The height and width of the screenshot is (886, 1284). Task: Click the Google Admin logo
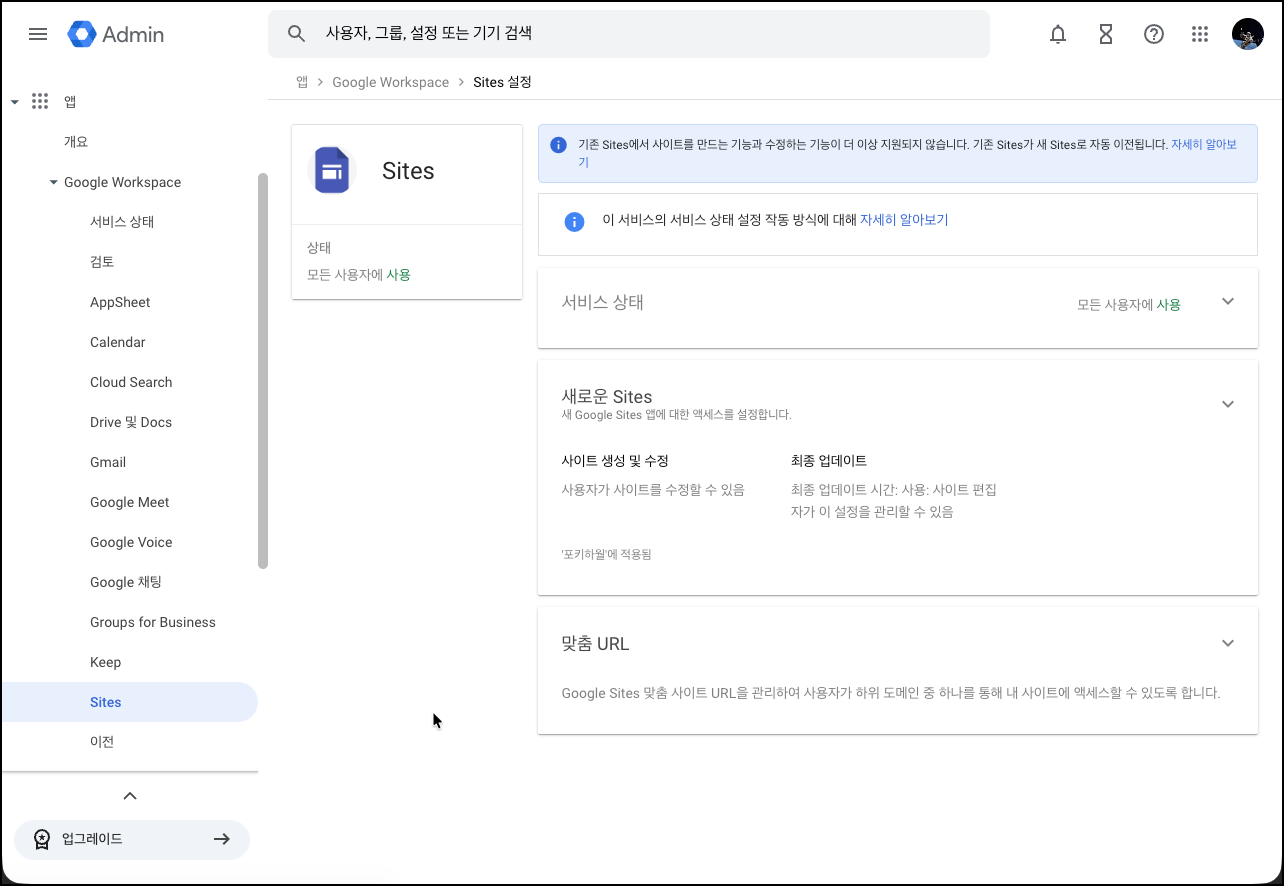click(116, 34)
